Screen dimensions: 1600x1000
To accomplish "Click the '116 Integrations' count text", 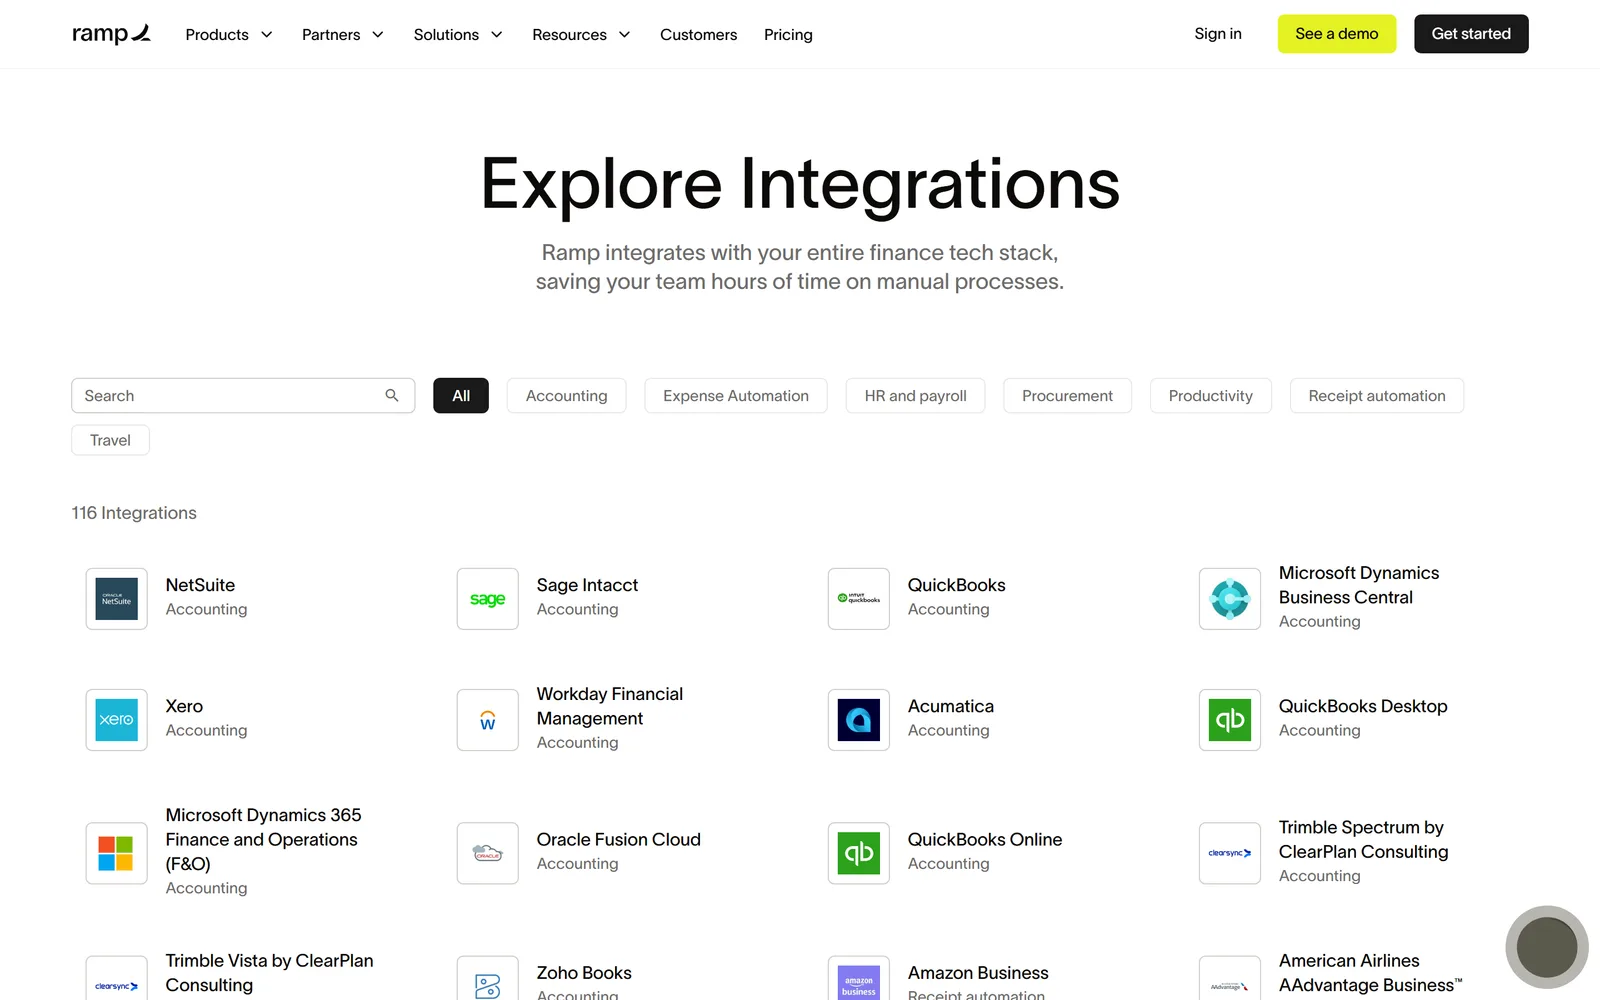I will point(134,513).
